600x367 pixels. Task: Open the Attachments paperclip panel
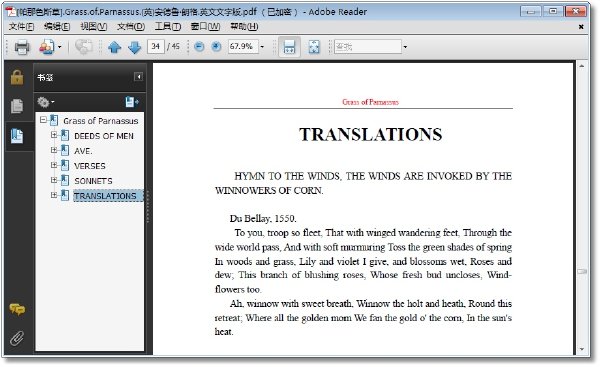tap(17, 338)
